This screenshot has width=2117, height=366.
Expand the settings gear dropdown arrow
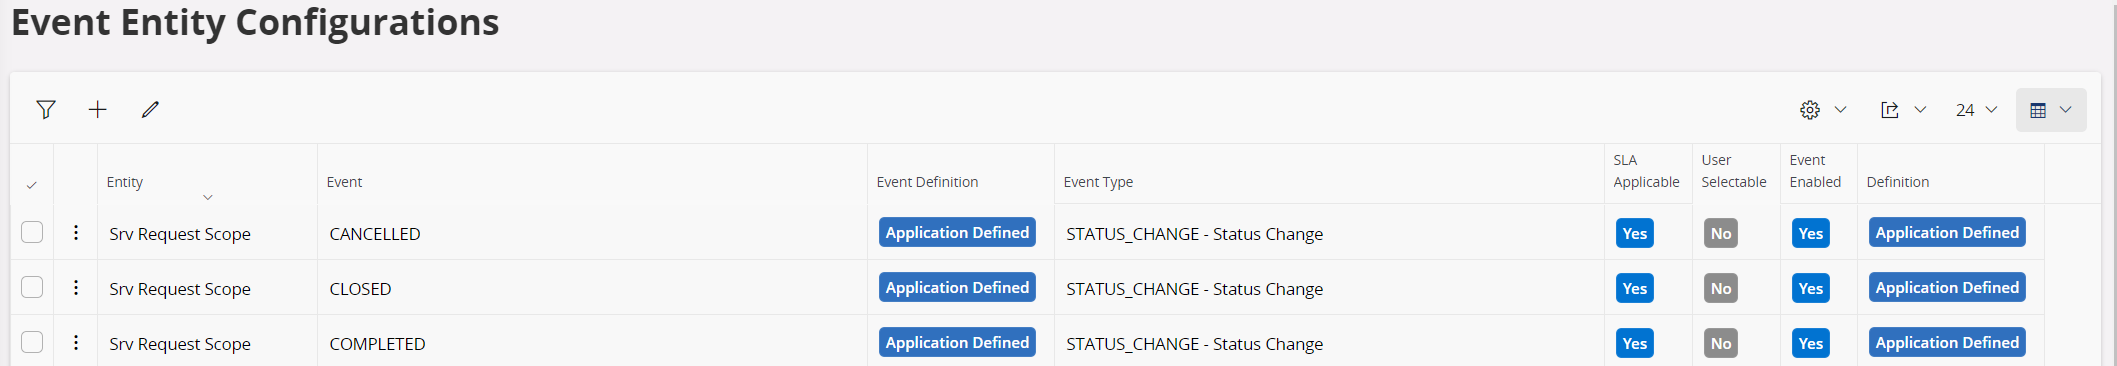[1840, 110]
